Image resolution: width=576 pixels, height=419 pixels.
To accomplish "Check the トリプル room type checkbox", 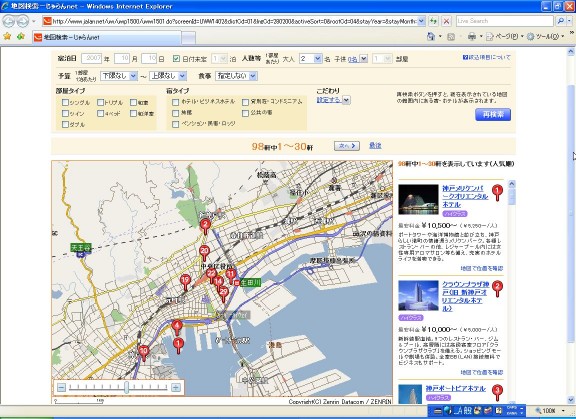I will (101, 102).
